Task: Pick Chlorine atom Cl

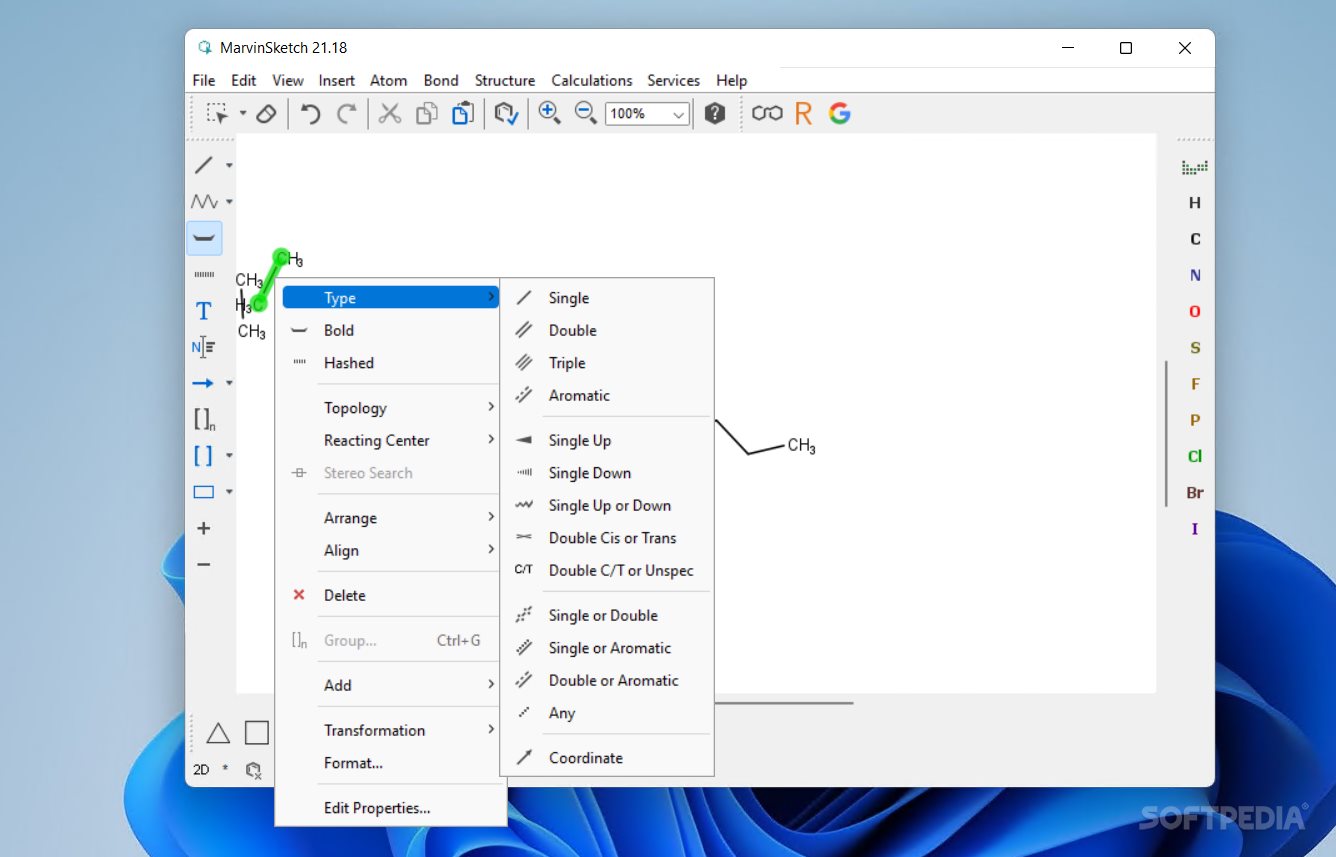Action: tap(1194, 456)
